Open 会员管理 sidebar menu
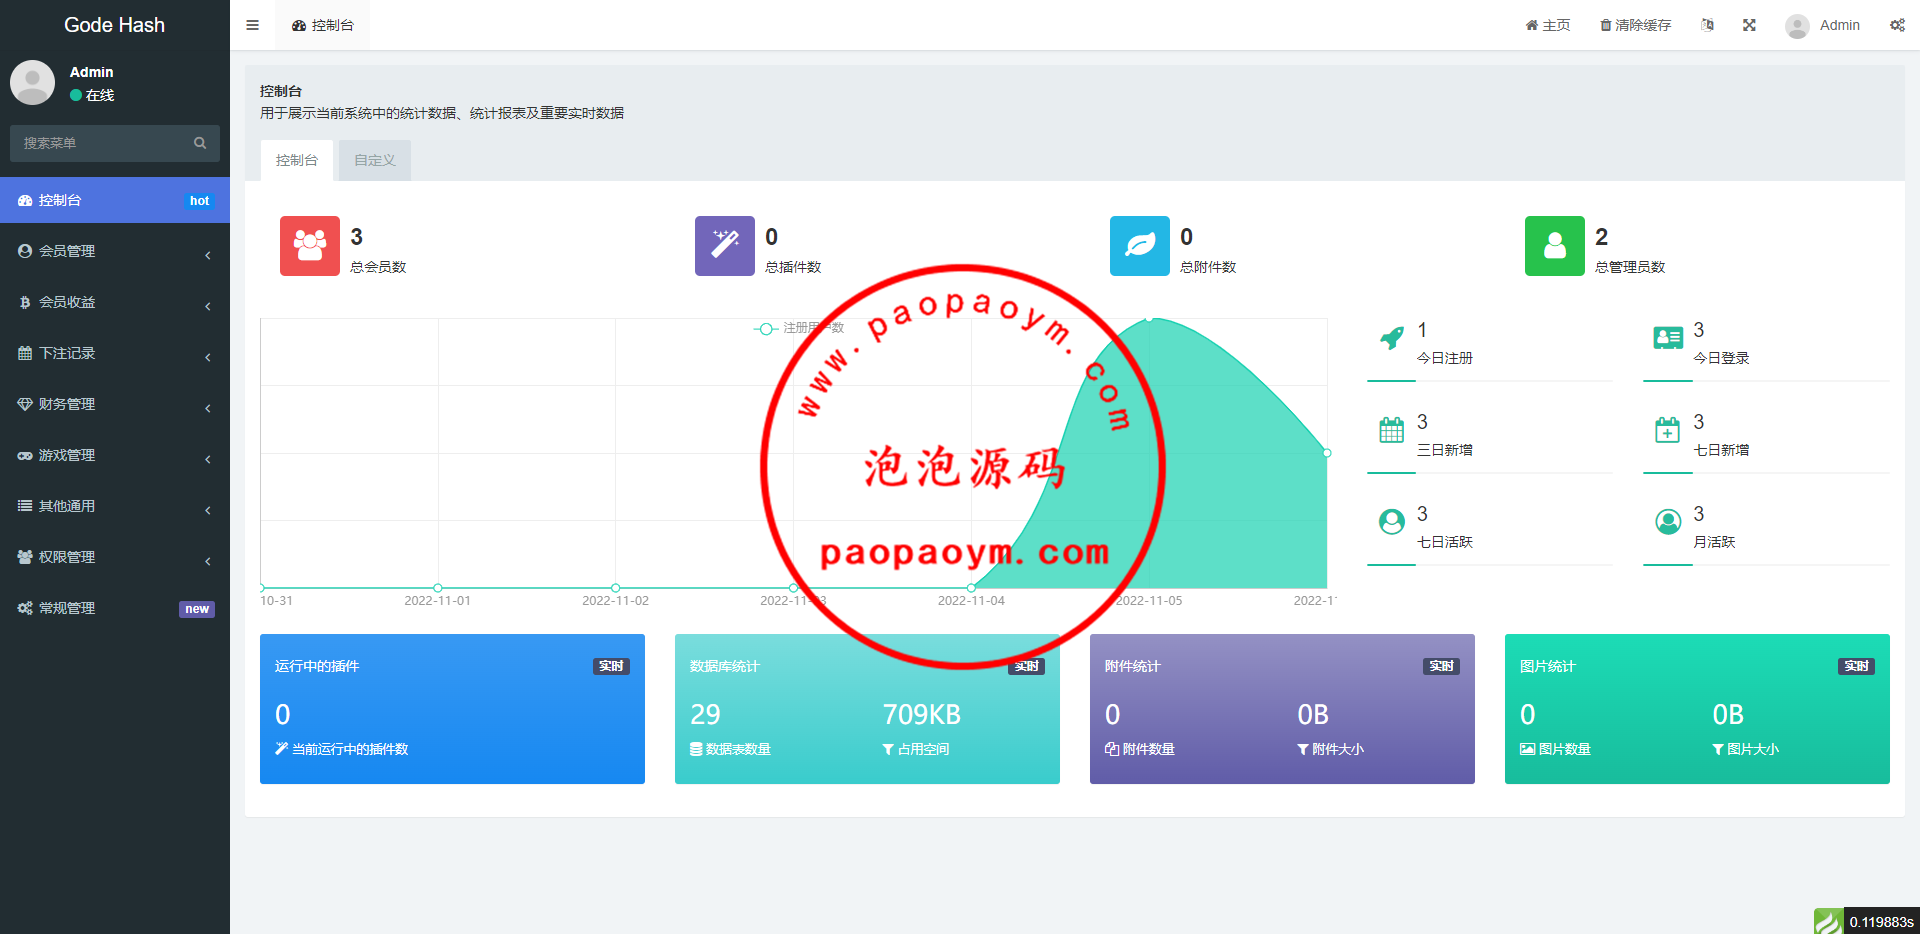The height and width of the screenshot is (934, 1920). click(x=115, y=251)
